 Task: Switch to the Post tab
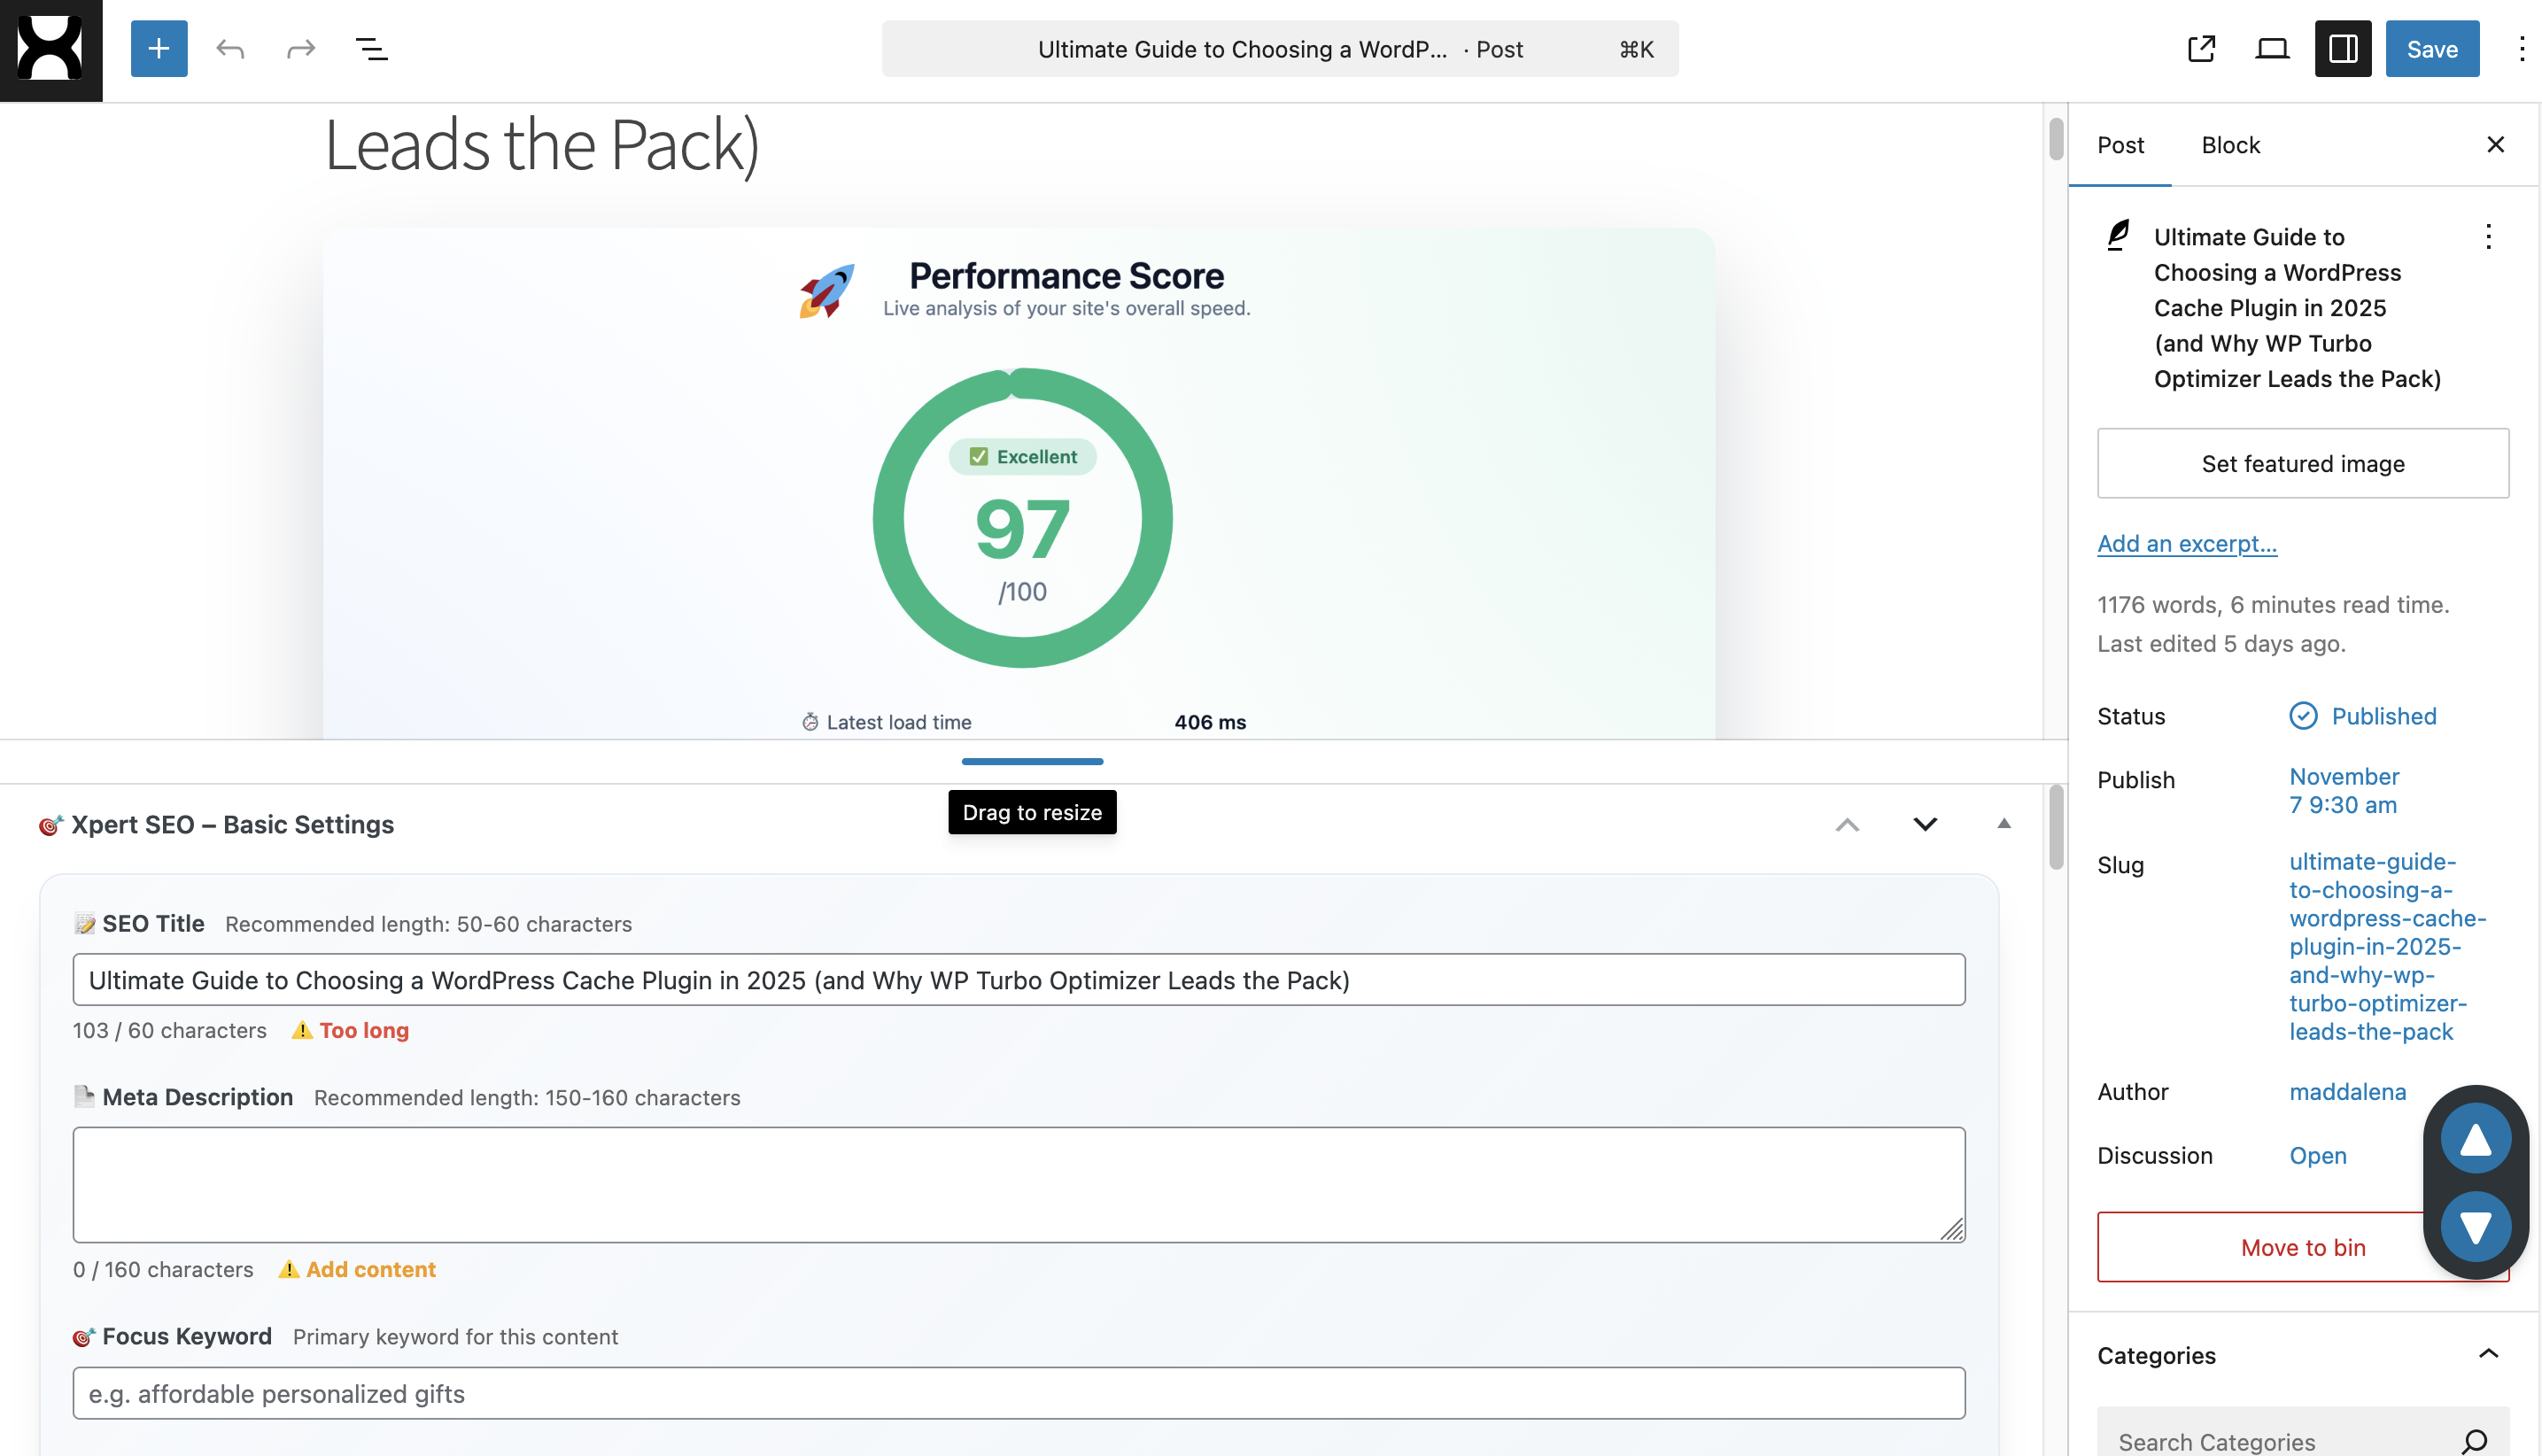point(2120,145)
